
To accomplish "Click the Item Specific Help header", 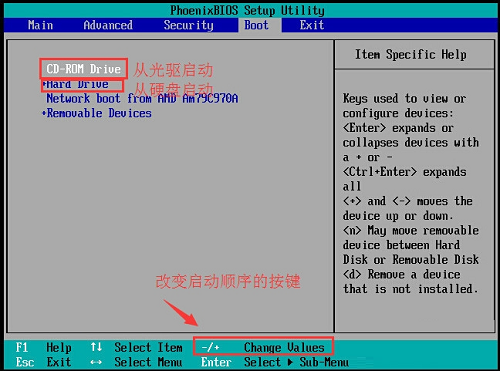I will pyautogui.click(x=411, y=54).
